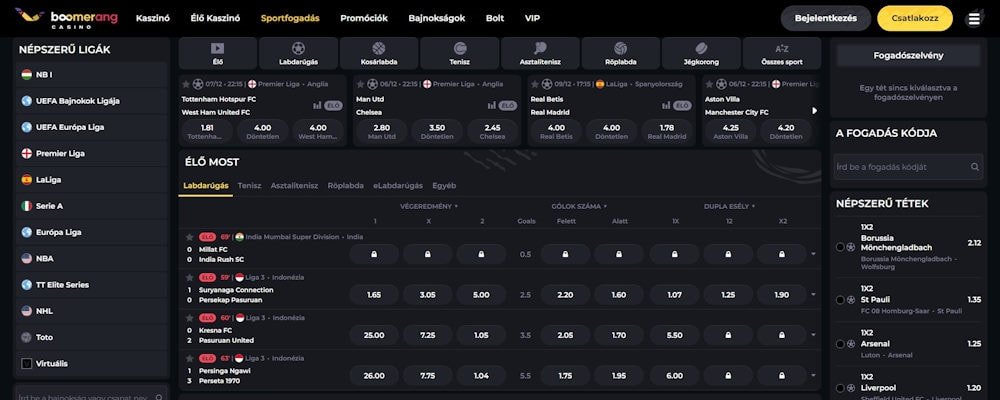This screenshot has height=400, width=1000.
Task: Expand more markets for Kresna FC row
Action: pyautogui.click(x=813, y=335)
